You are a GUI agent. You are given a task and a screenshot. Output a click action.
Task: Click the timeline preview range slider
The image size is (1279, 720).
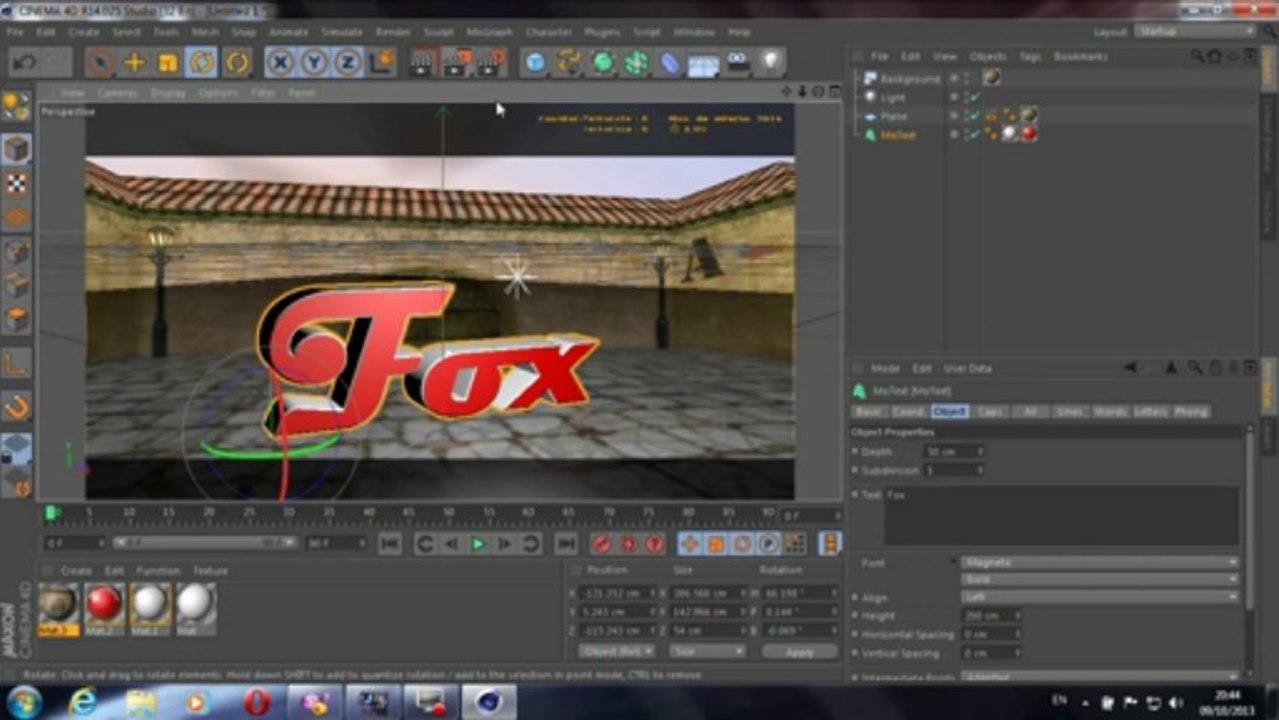(x=204, y=543)
